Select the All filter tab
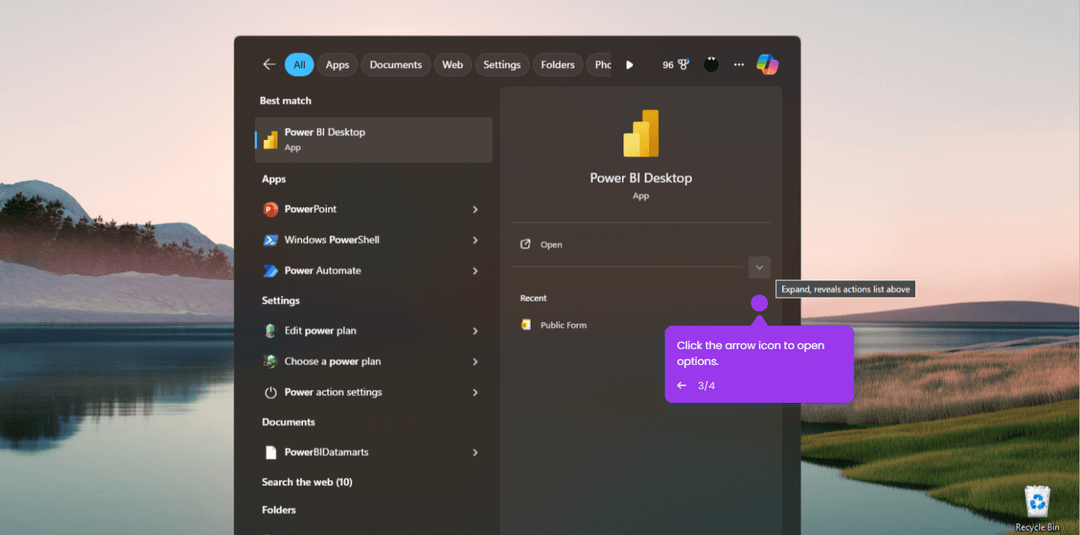 coord(299,65)
